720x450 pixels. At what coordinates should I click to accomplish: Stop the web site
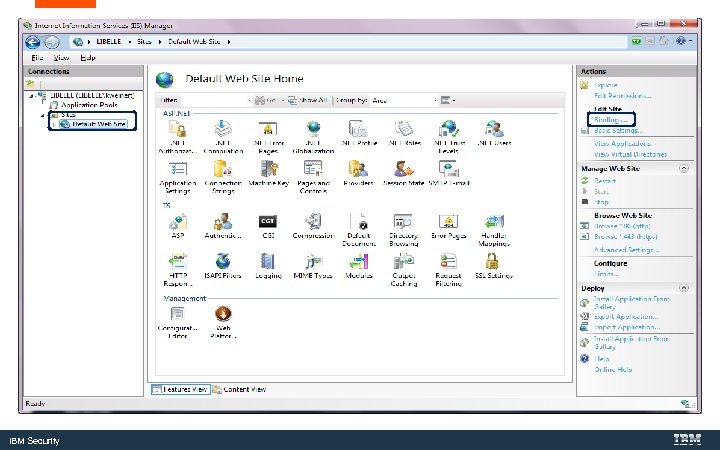pyautogui.click(x=601, y=202)
